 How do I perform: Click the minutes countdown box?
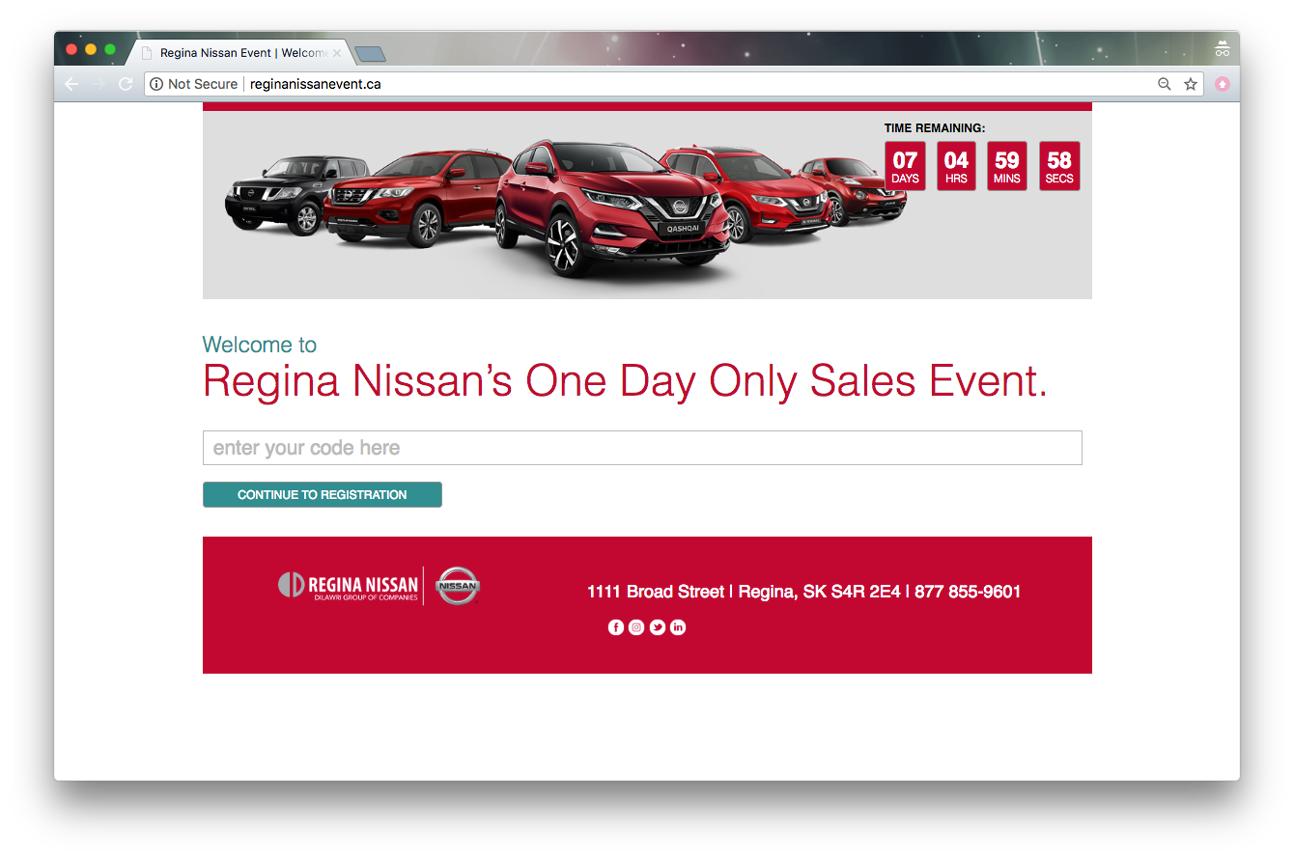(1007, 166)
